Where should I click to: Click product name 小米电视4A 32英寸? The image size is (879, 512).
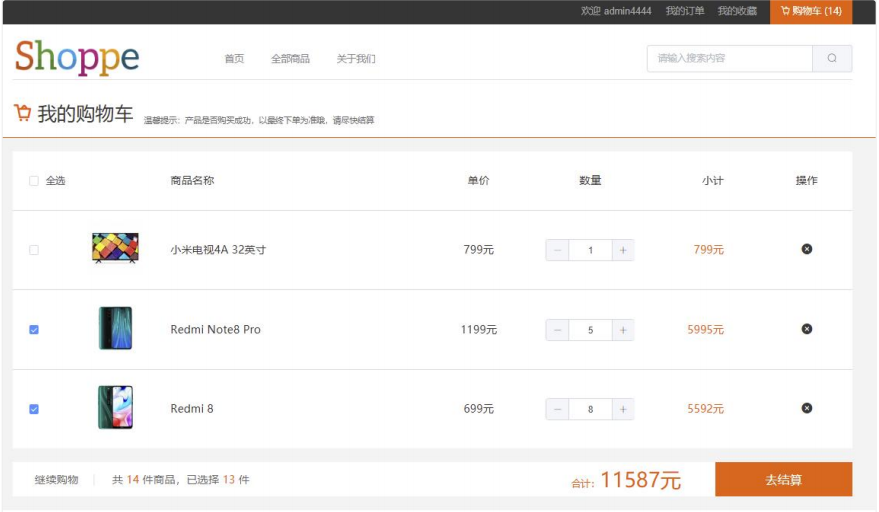218,250
